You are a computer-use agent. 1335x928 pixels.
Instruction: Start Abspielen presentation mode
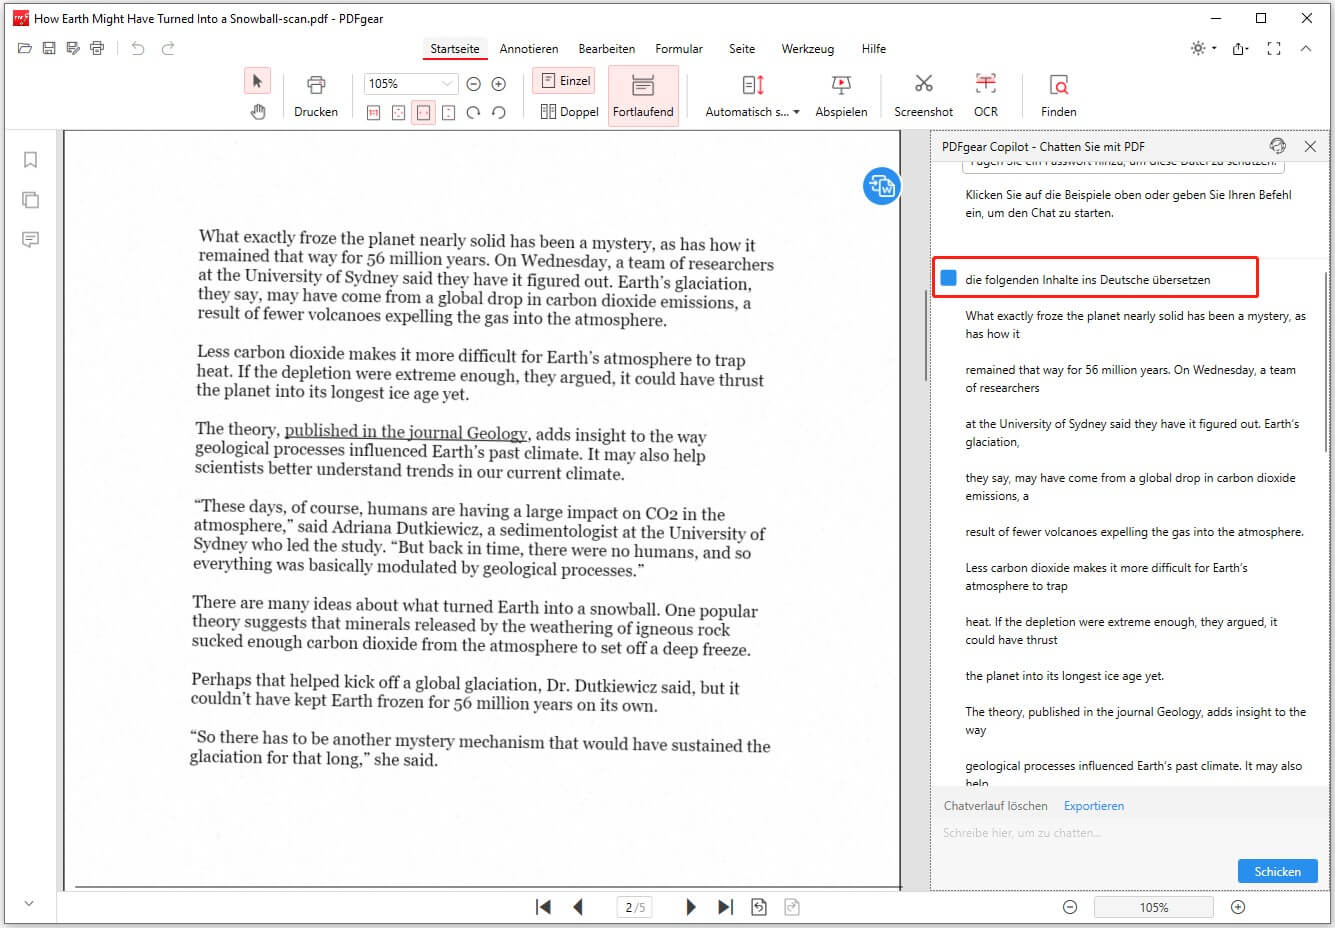click(841, 95)
